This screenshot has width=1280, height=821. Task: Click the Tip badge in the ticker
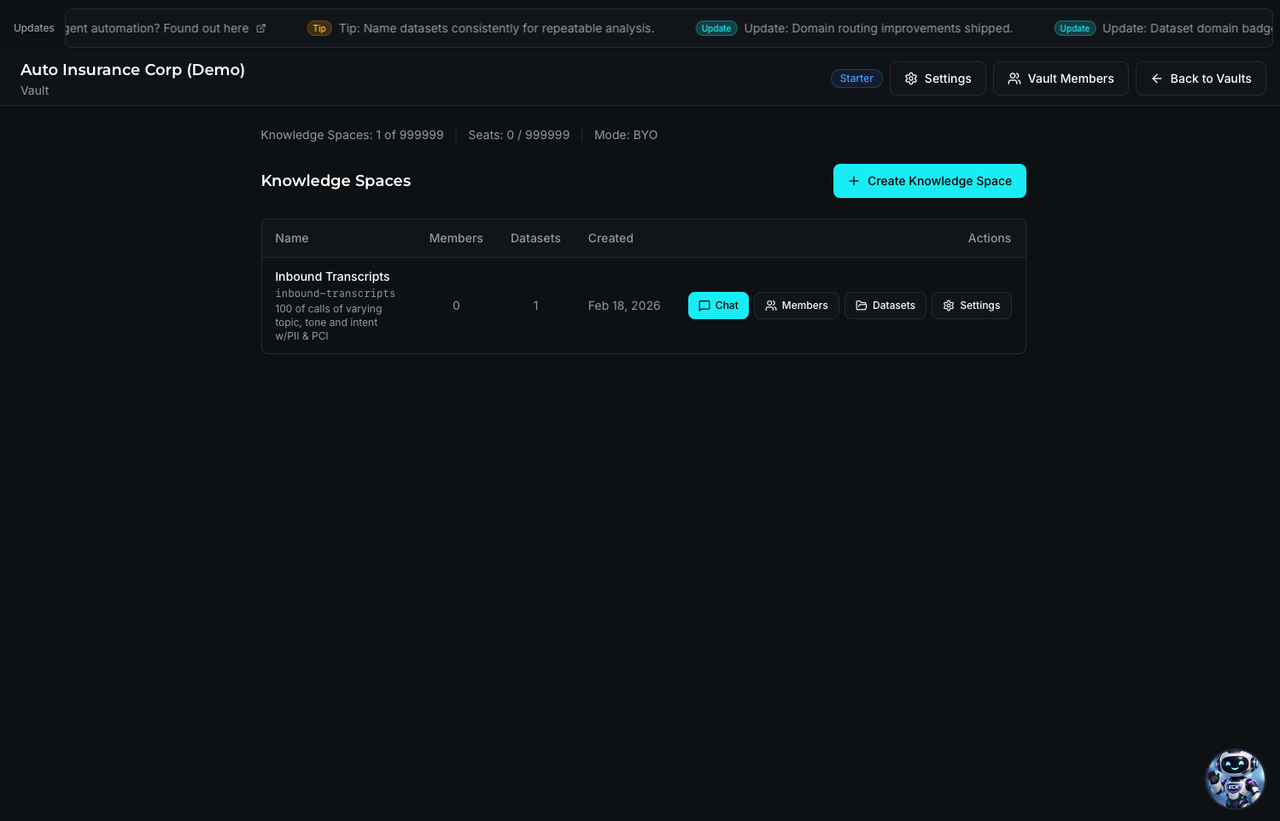(319, 28)
